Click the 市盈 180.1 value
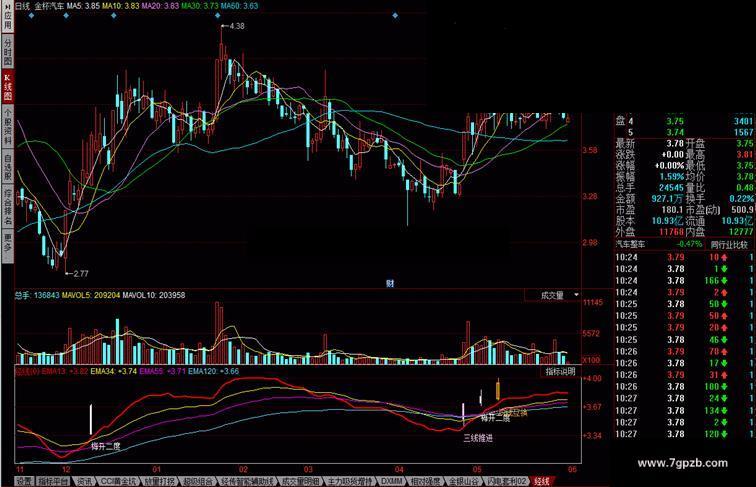The height and width of the screenshot is (487, 756). click(x=672, y=210)
